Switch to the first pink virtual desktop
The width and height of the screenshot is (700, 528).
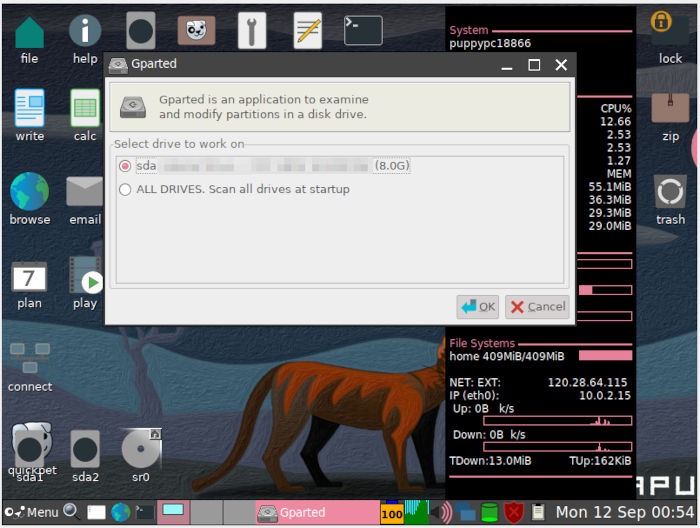[x=173, y=512]
